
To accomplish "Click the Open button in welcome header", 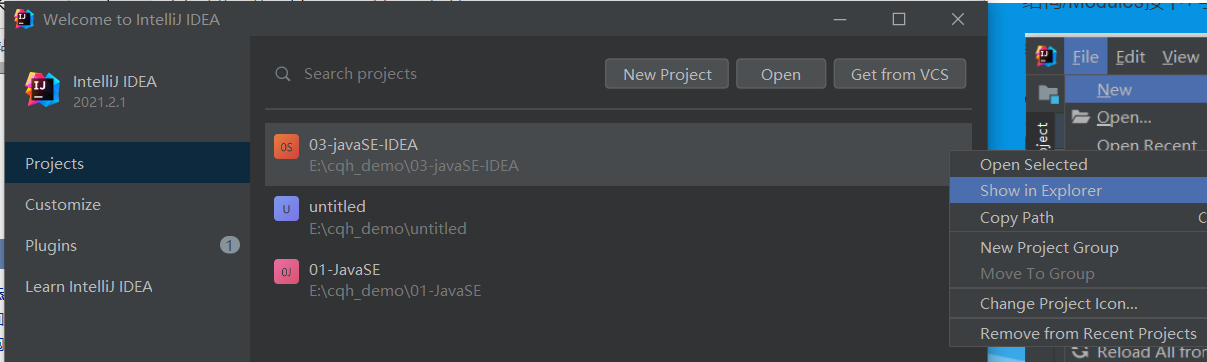I will (x=781, y=74).
